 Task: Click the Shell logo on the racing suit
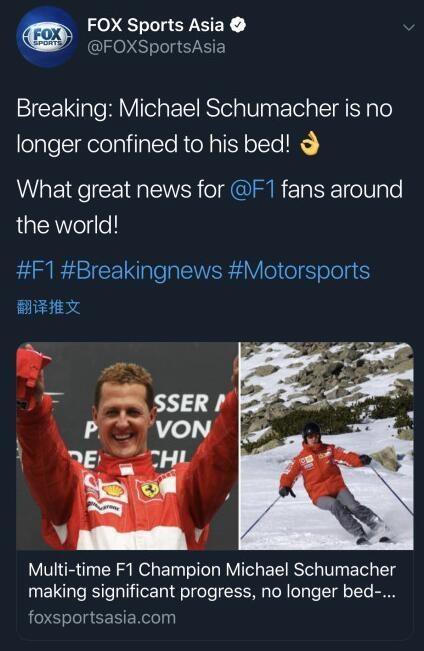[114, 491]
